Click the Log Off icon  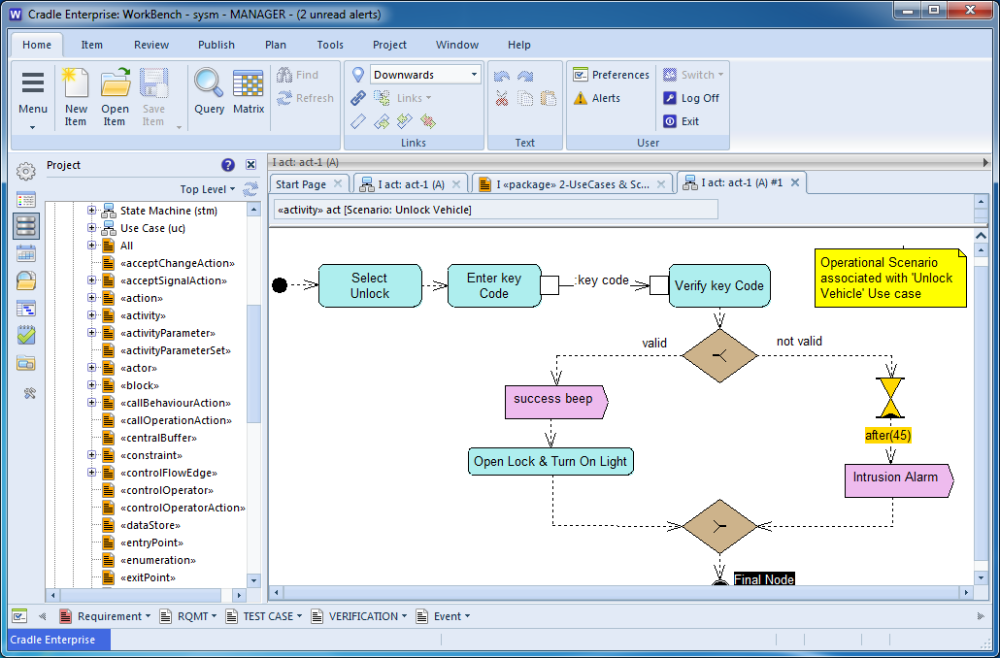click(x=670, y=98)
